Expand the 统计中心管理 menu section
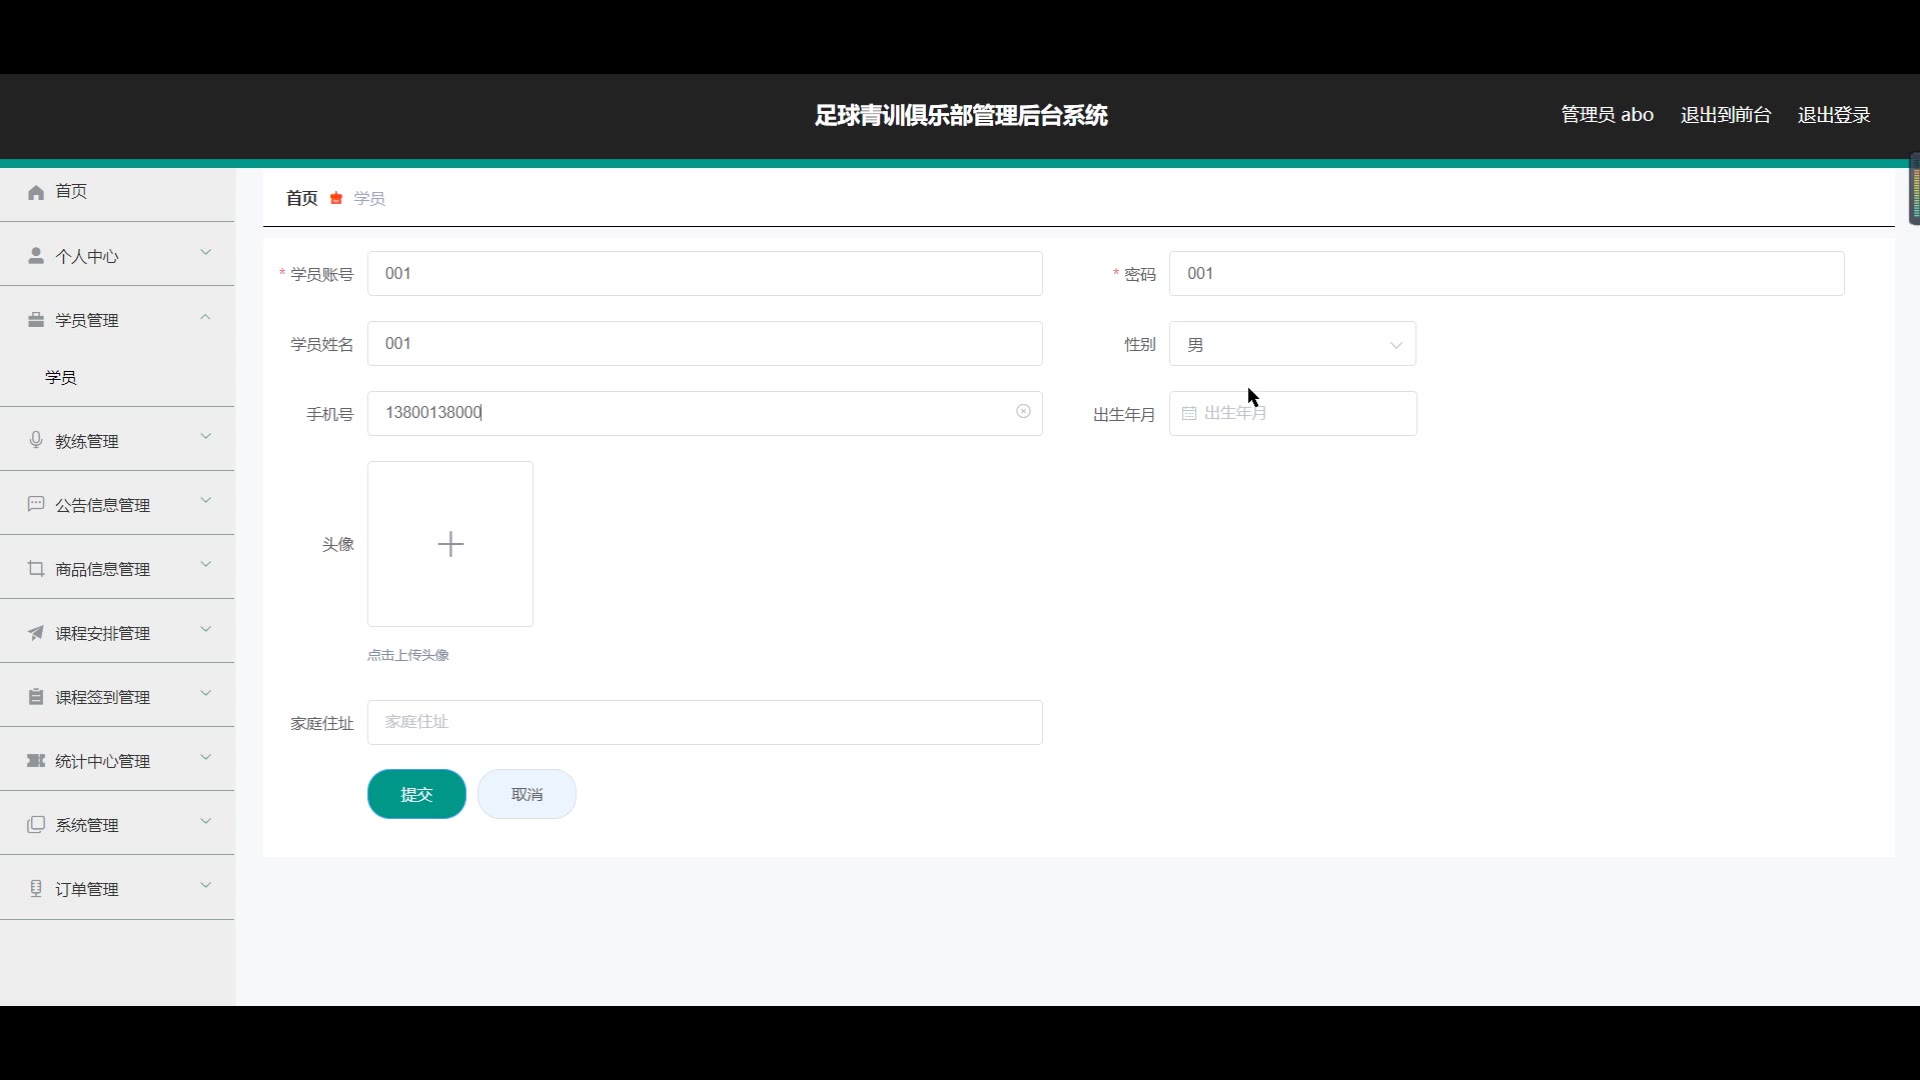The height and width of the screenshot is (1080, 1920). [118, 760]
